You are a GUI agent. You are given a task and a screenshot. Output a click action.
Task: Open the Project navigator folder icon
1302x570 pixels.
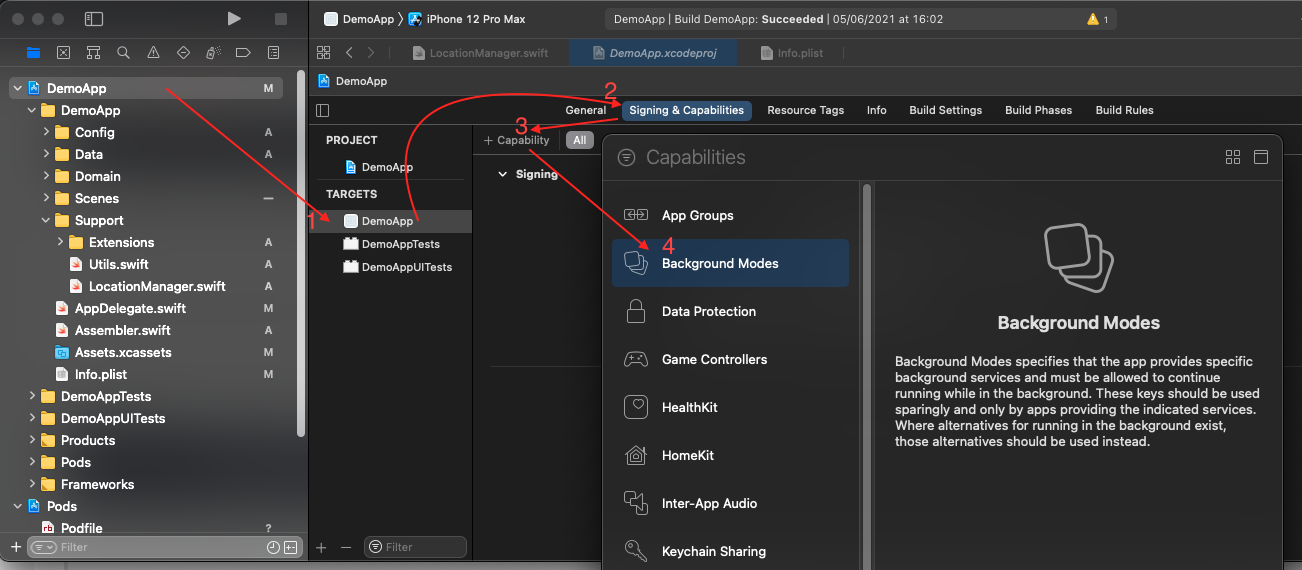pyautogui.click(x=34, y=53)
